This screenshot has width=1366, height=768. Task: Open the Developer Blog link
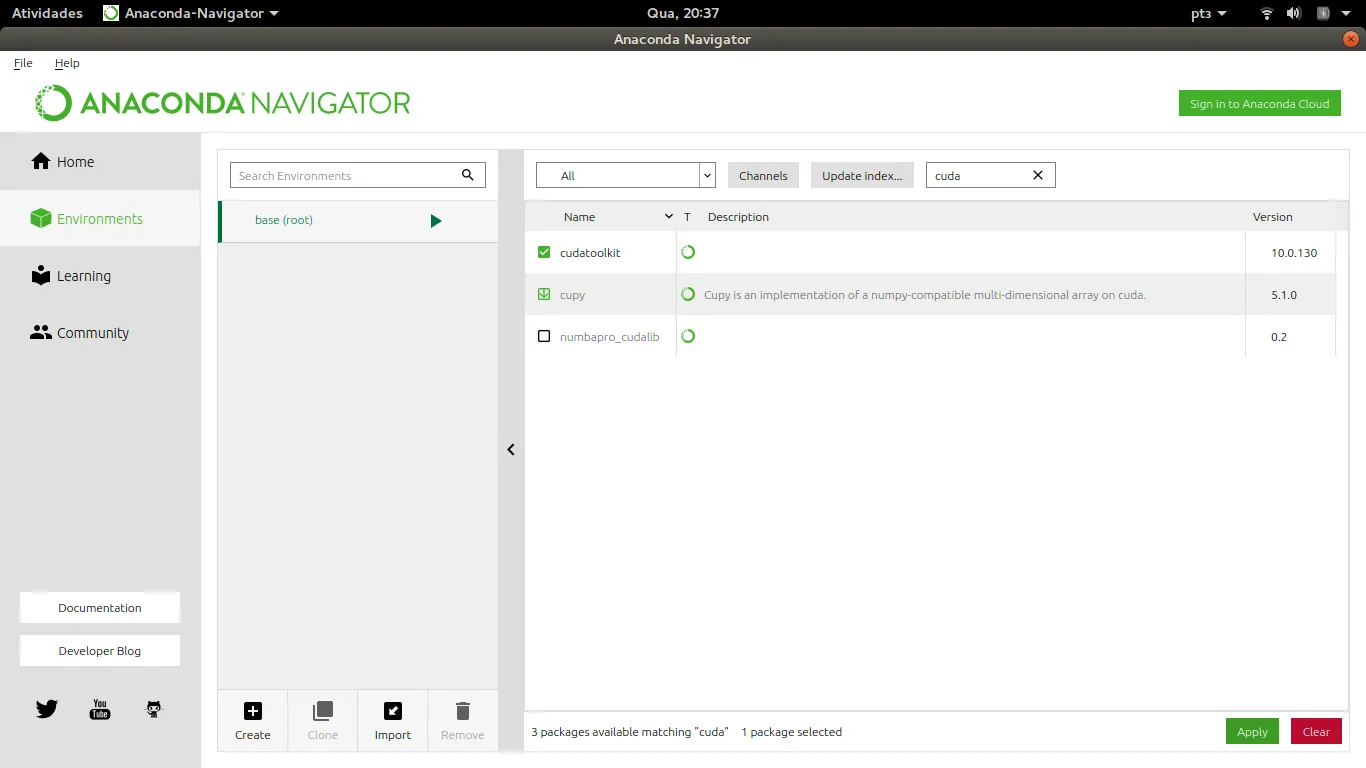click(x=100, y=651)
